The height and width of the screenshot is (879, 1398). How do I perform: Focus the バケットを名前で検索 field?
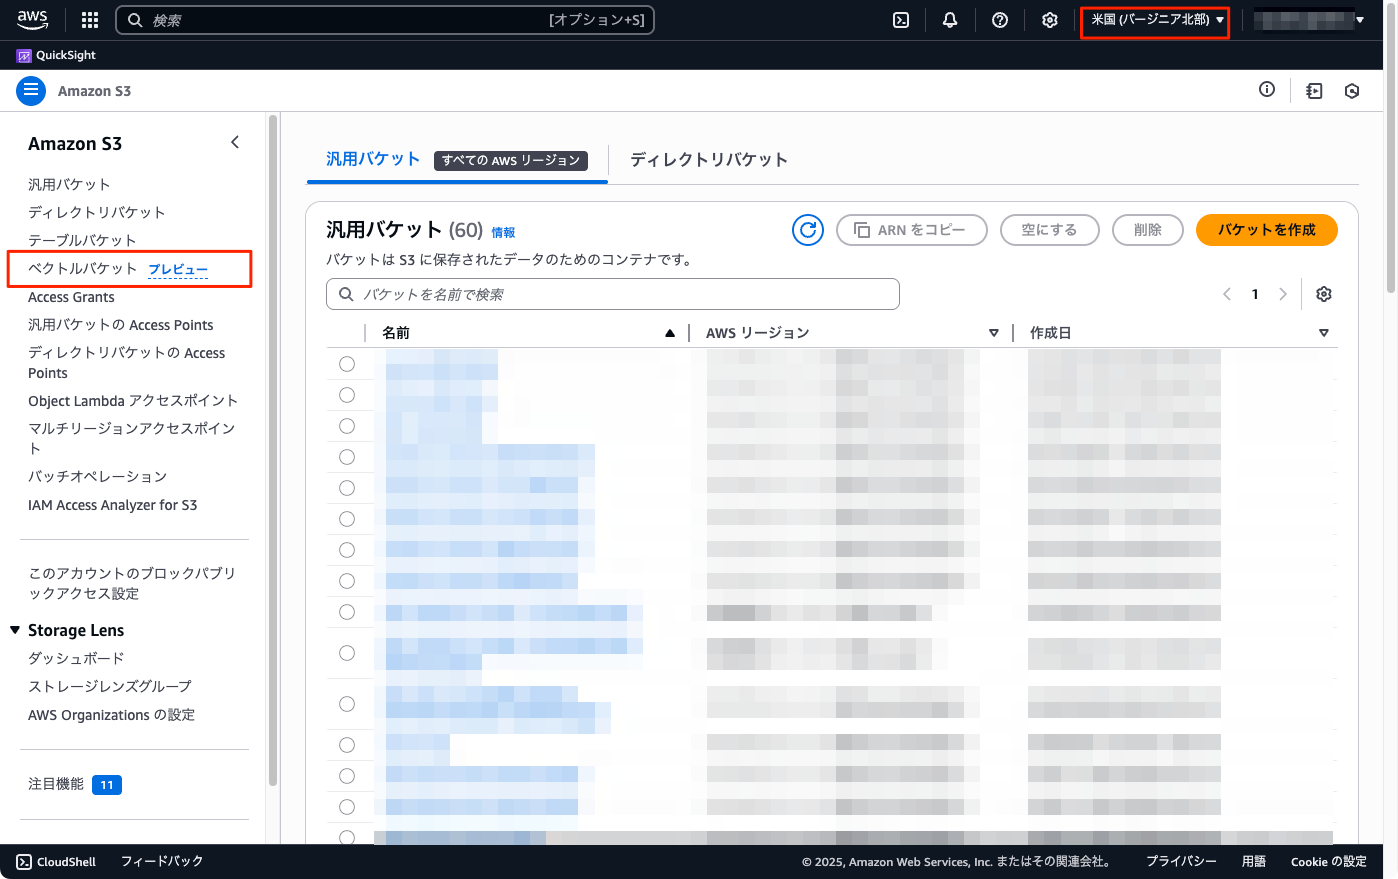(613, 294)
